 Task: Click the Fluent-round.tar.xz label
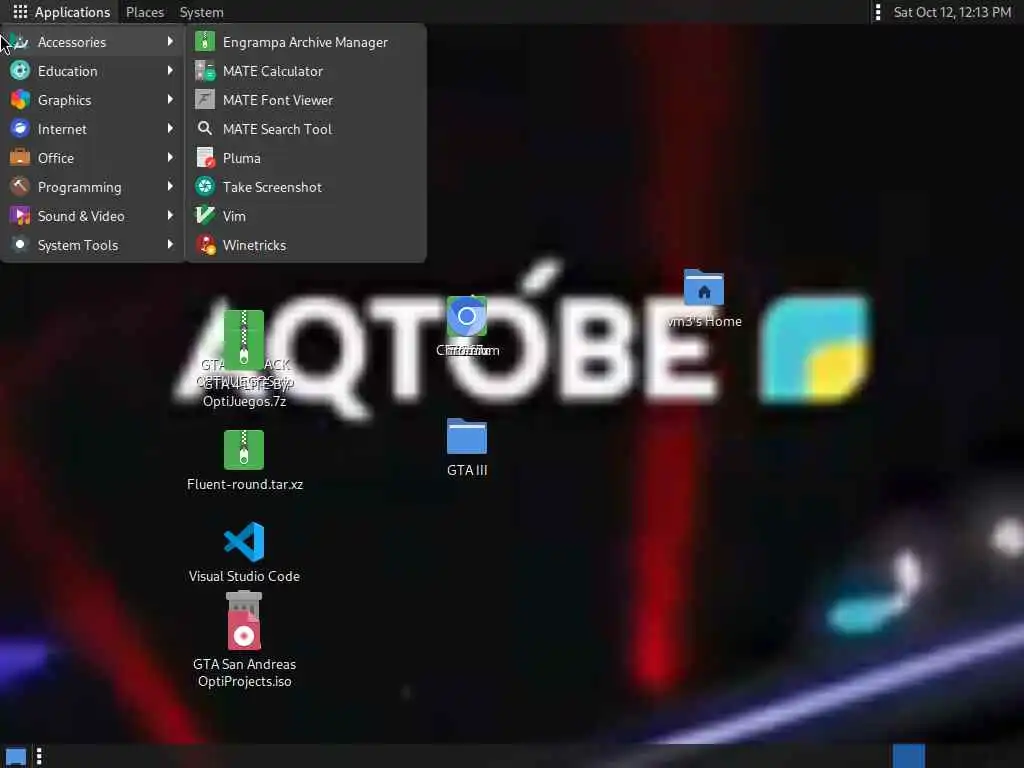click(245, 484)
